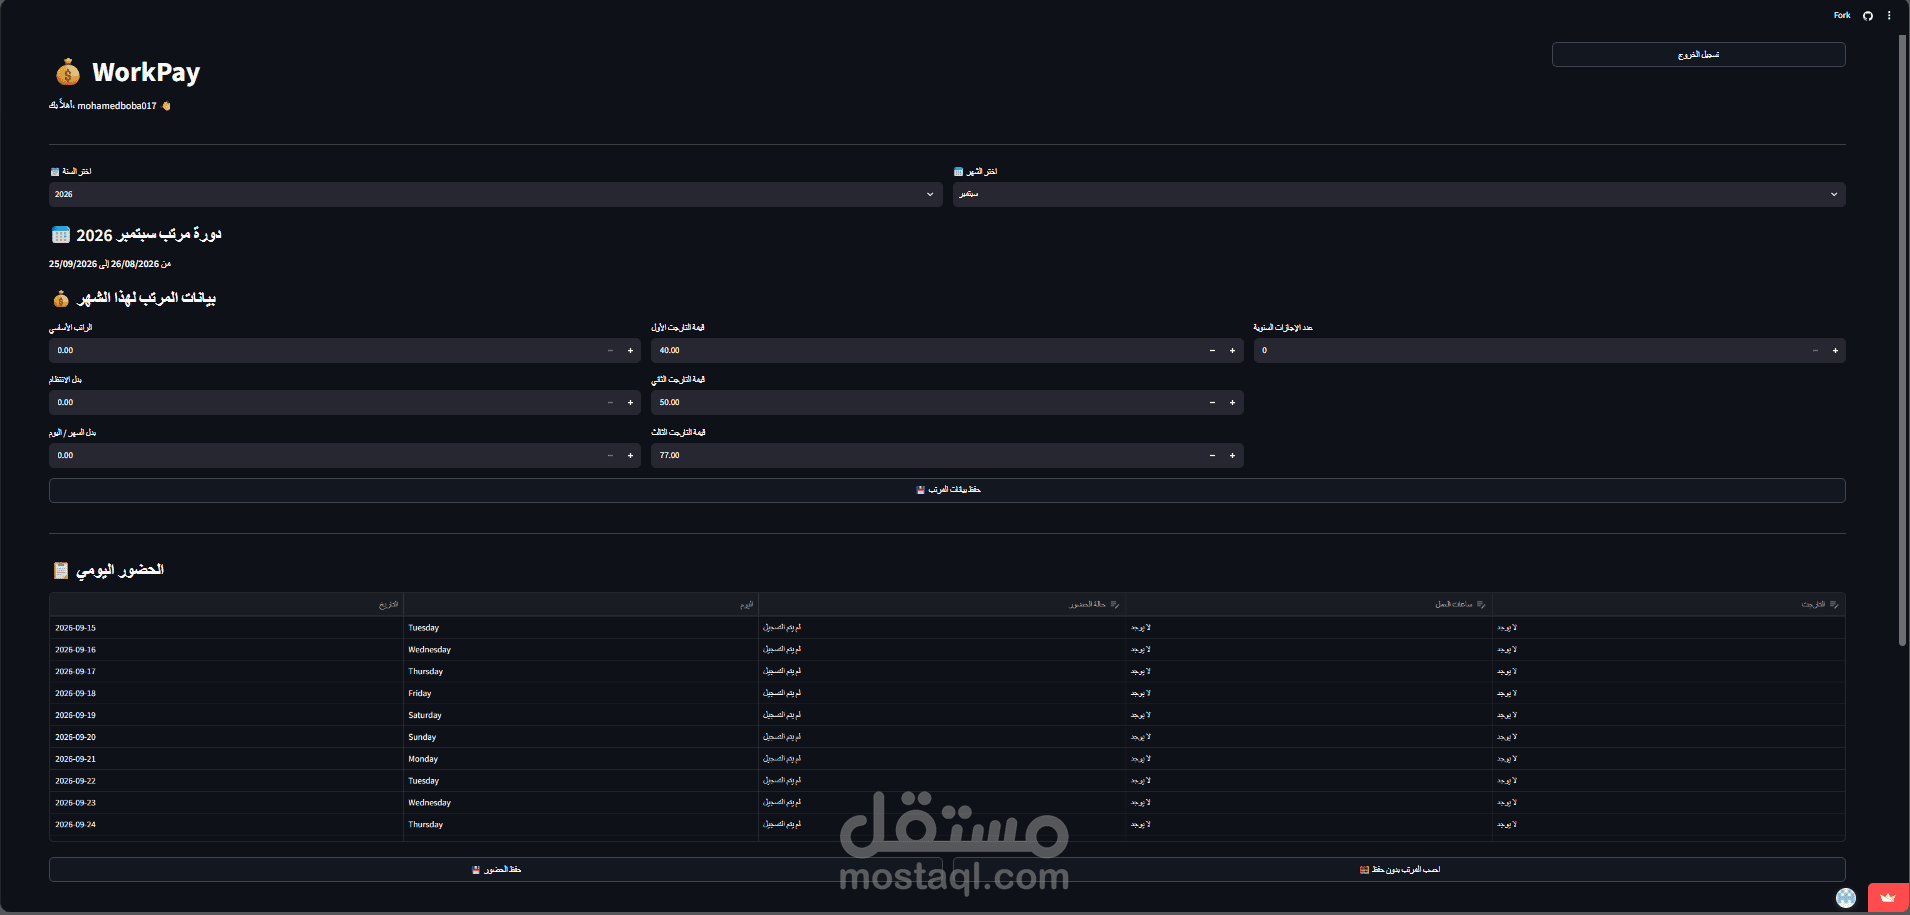1910x915 pixels.
Task: Click the work hours cell for 2026-09-21
Action: 1309,759
